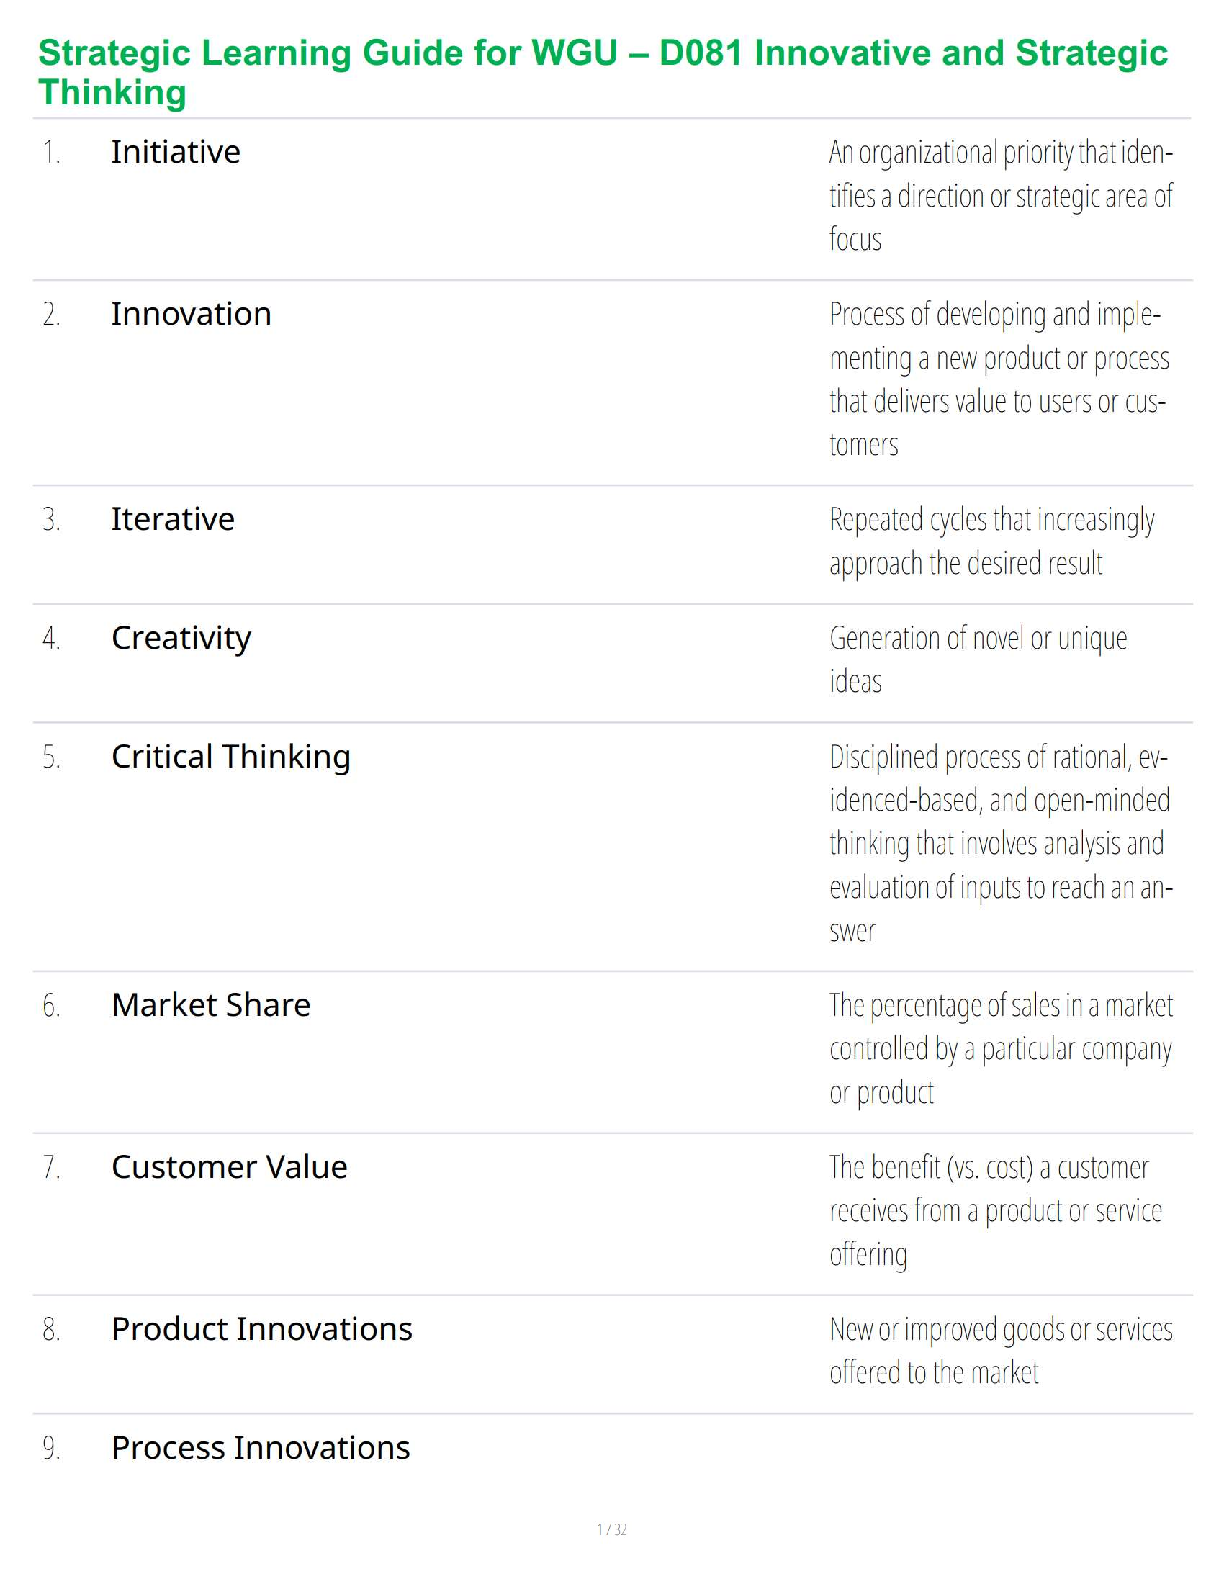Click the list number 5 beside Critical Thinking

51,758
